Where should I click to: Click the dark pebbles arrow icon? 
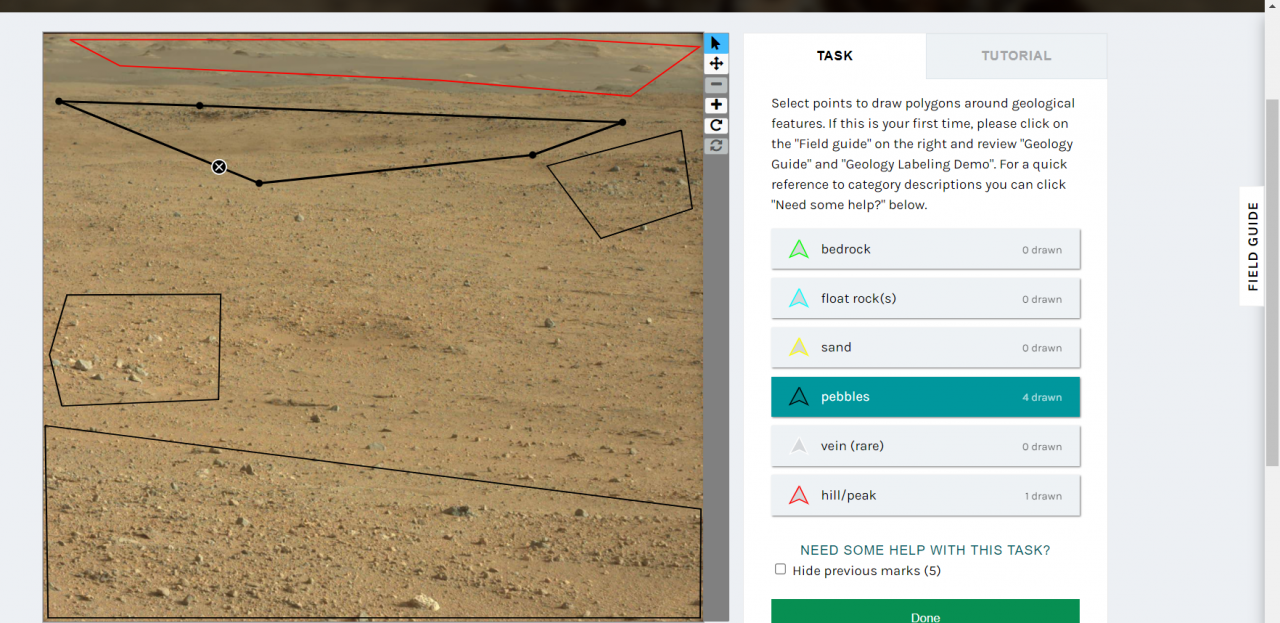pos(798,397)
